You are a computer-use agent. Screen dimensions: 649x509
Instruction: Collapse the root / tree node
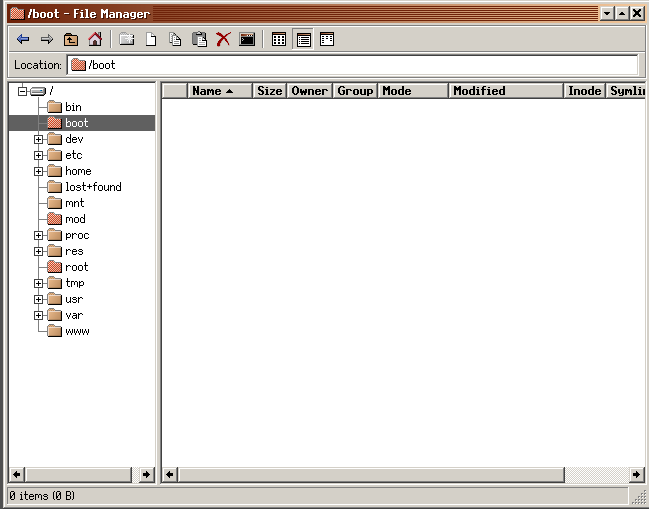(x=23, y=91)
